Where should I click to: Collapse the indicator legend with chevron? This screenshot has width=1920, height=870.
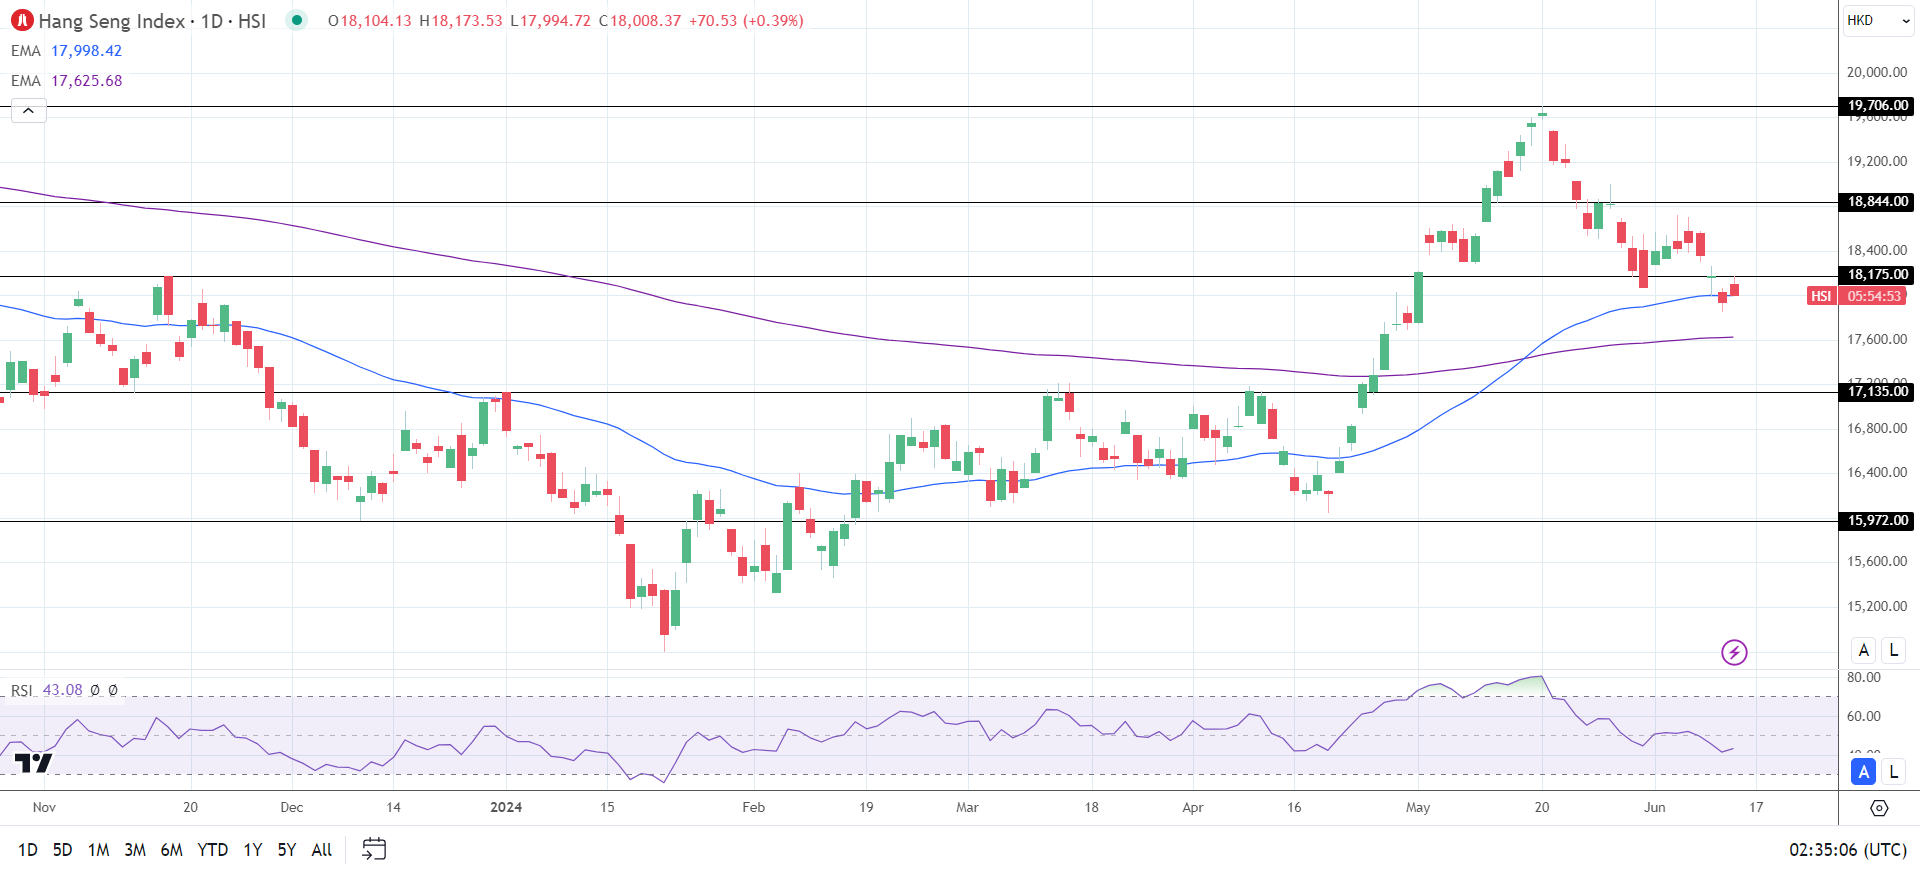coord(29,111)
